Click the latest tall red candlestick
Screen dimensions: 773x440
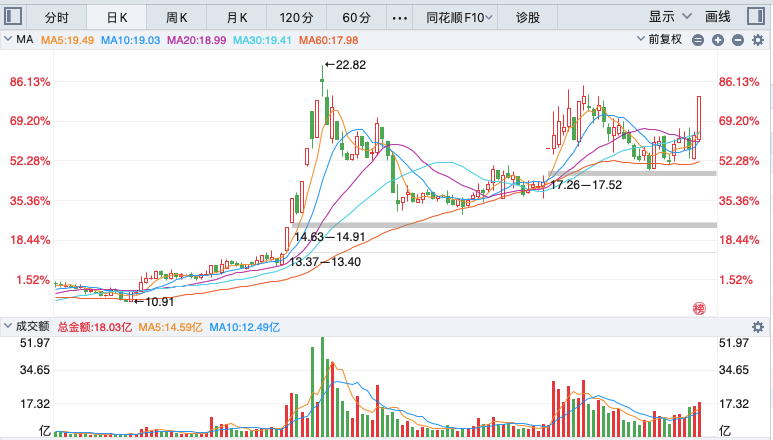pos(699,118)
